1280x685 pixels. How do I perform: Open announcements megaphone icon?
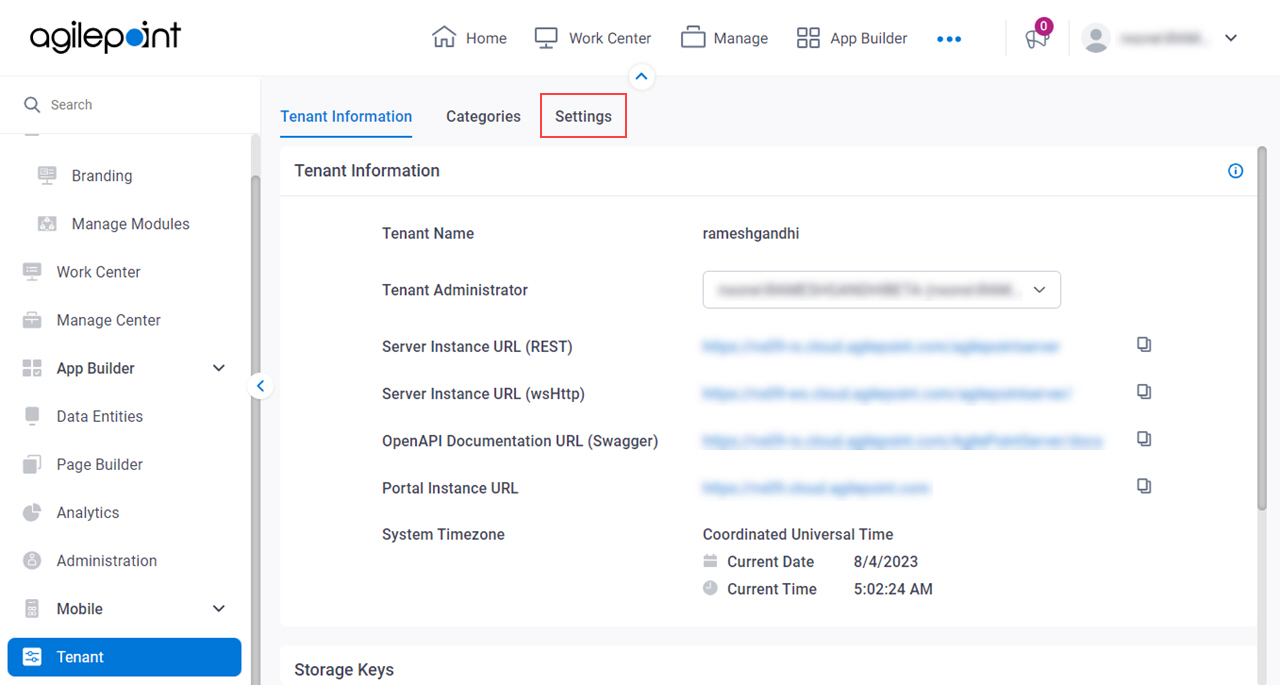1037,38
